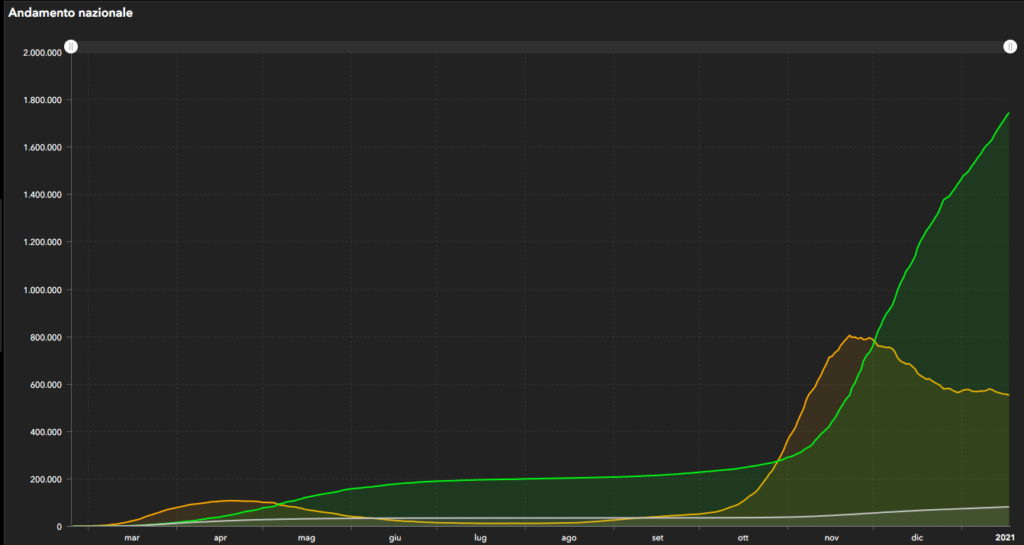Click the 200.000 y-axis label
Viewport: 1024px width, 545px height.
click(46, 479)
